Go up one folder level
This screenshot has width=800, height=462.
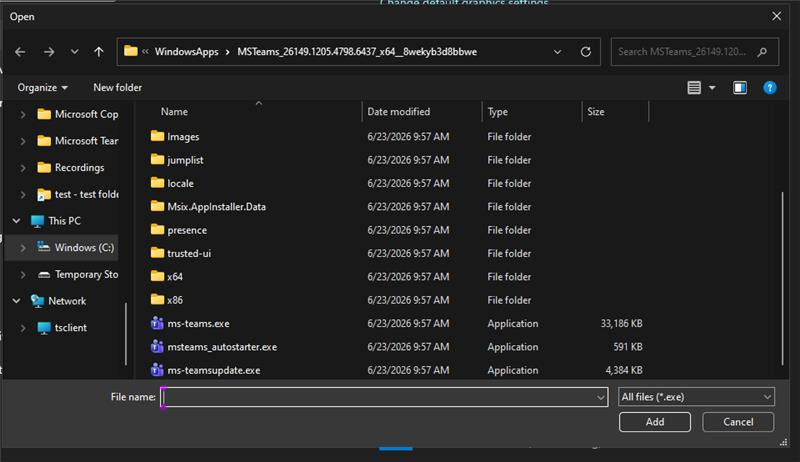[x=98, y=52]
